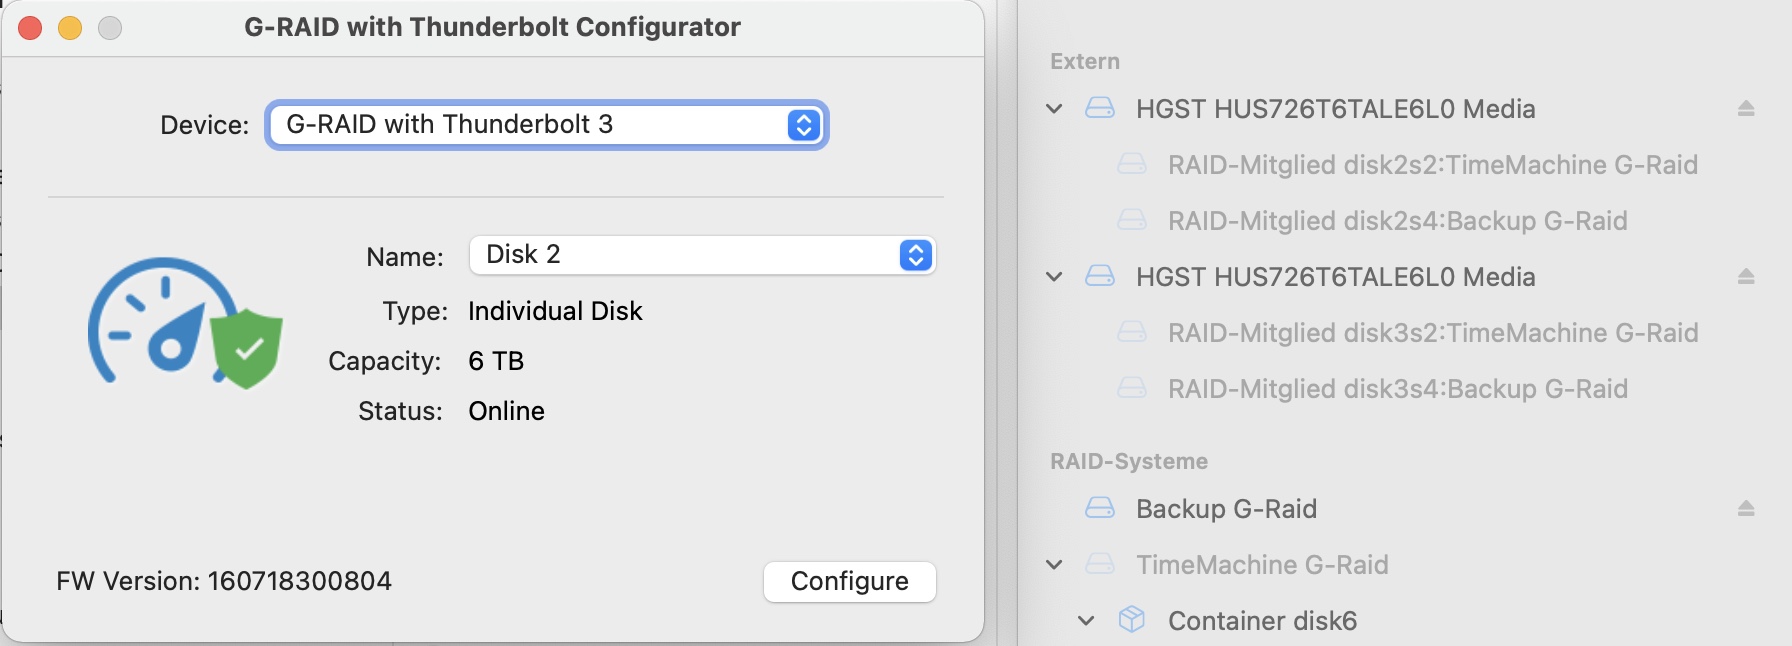
Task: Select the Container disk6 label
Action: click(x=1262, y=621)
